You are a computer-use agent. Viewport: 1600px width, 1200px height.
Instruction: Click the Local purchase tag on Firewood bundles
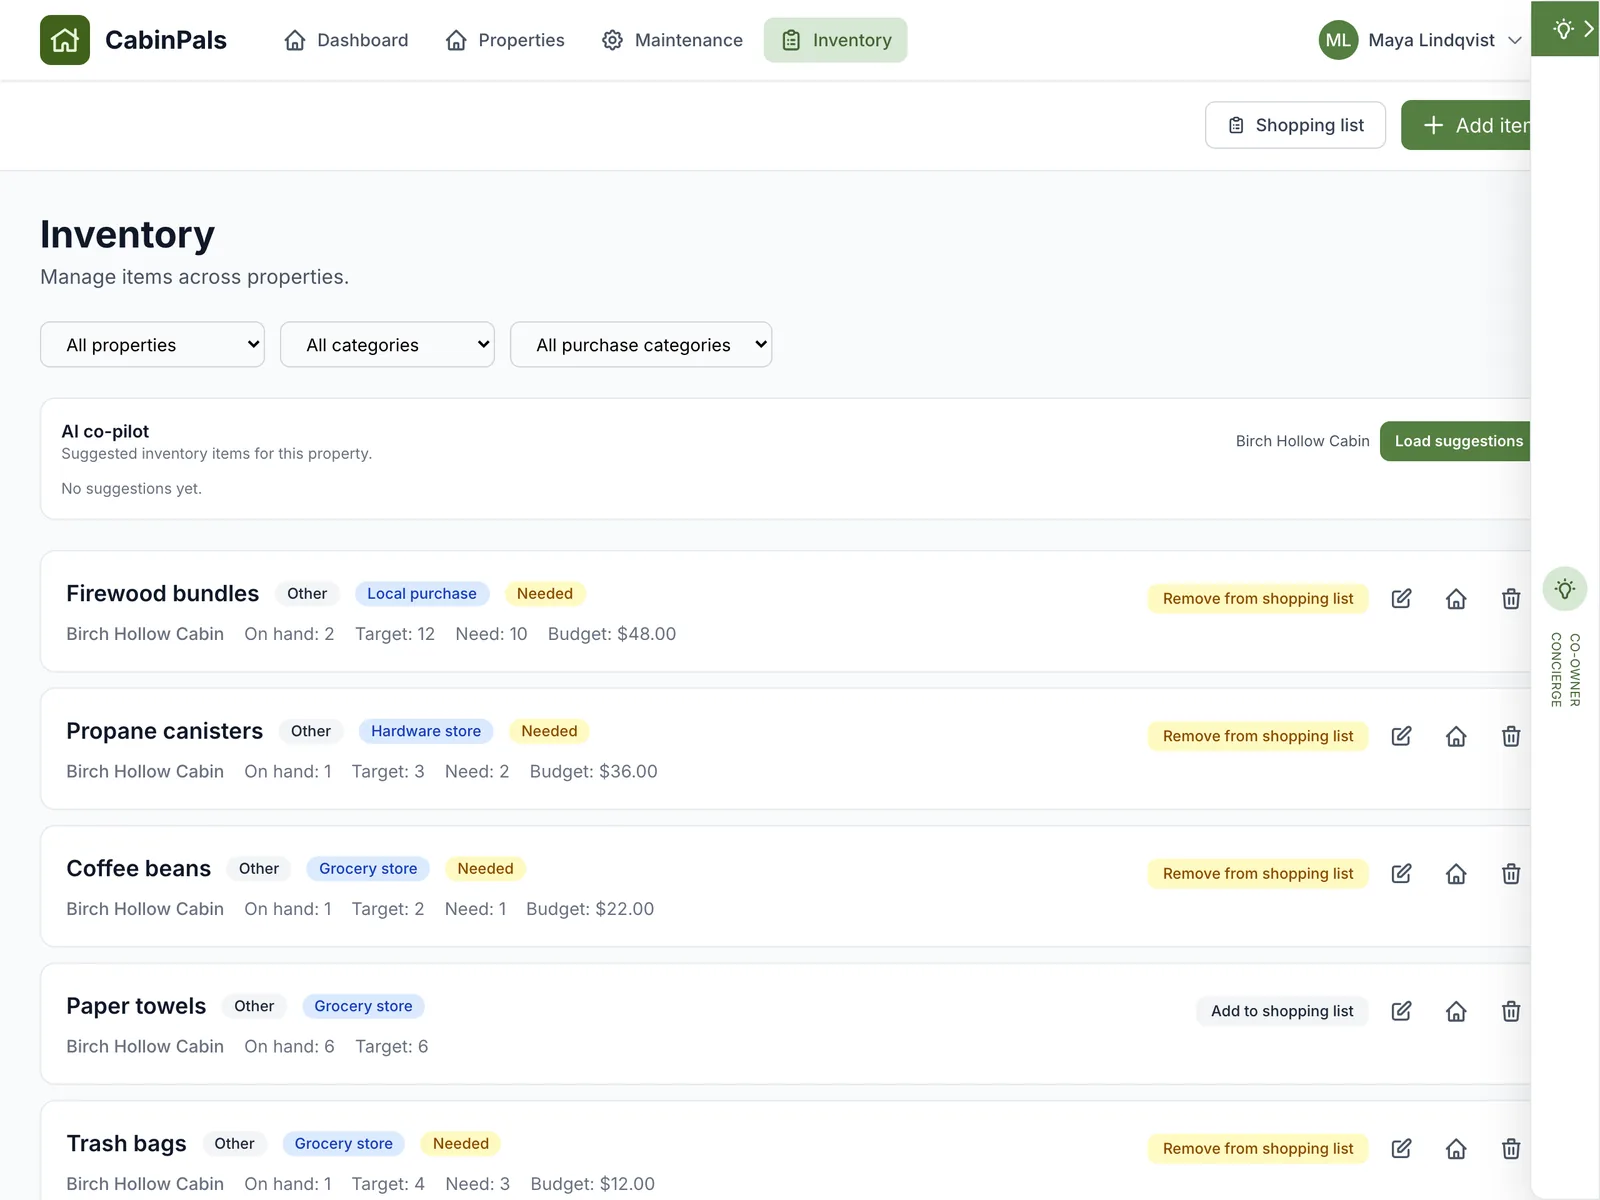click(x=422, y=594)
